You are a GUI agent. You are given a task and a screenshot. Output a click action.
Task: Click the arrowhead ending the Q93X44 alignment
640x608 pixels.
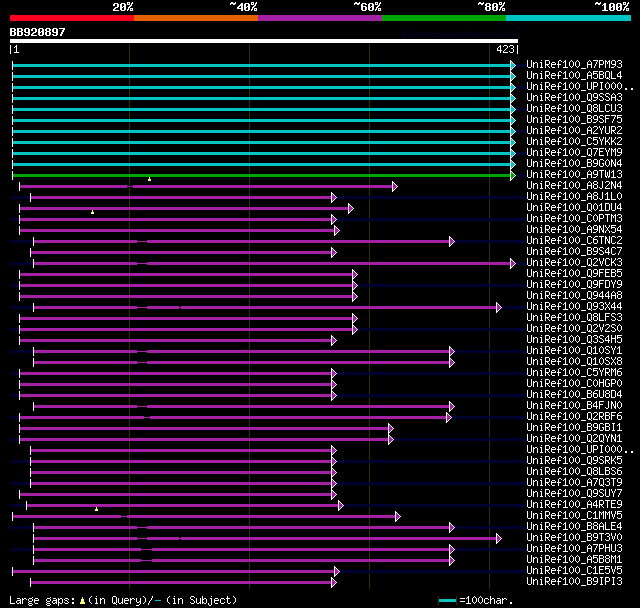pos(499,308)
